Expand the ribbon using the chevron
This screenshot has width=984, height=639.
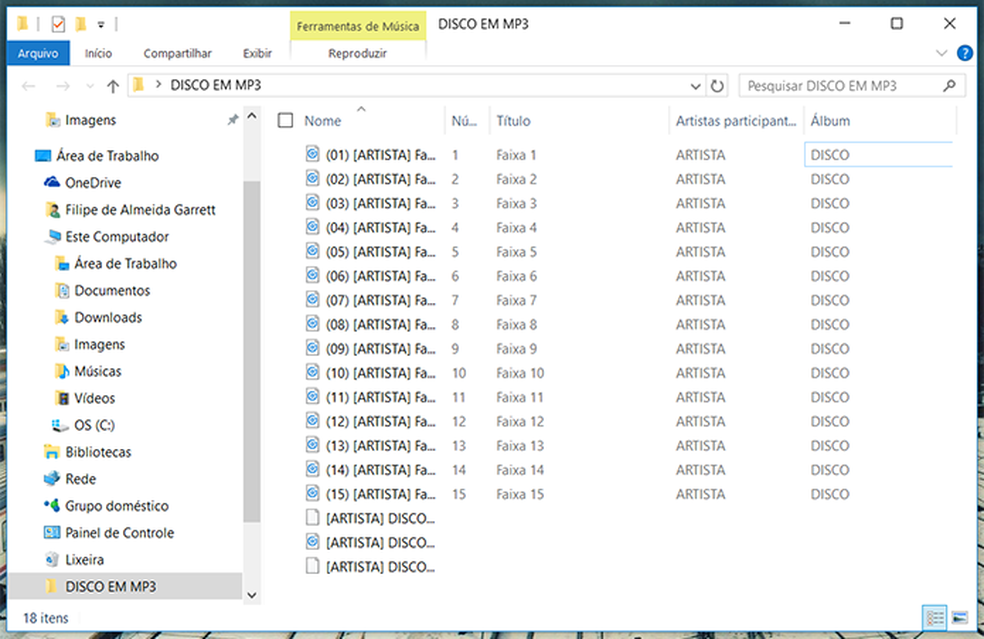coord(941,53)
